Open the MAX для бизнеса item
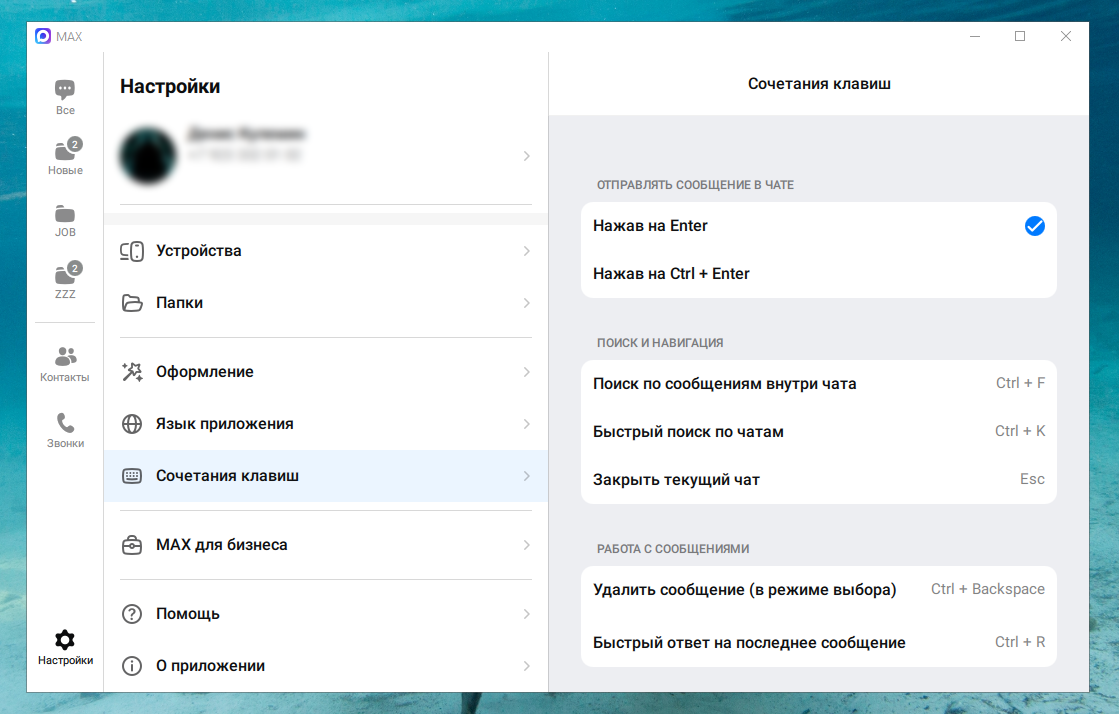The height and width of the screenshot is (714, 1119). (221, 545)
